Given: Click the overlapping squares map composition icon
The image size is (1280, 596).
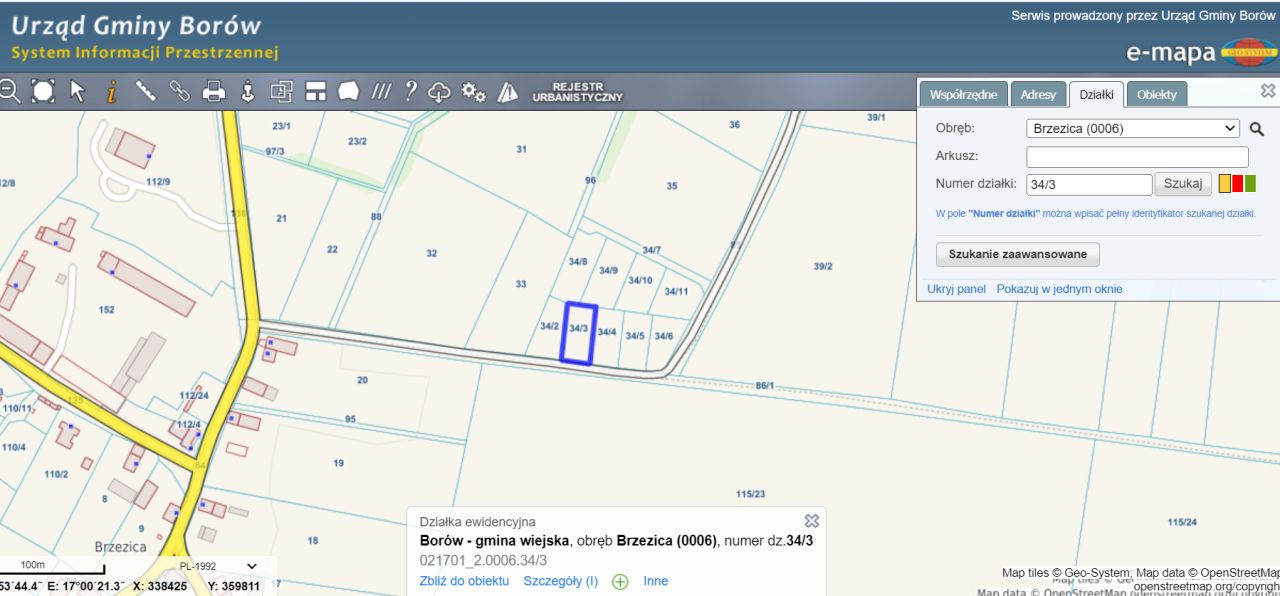Looking at the screenshot, I should pyautogui.click(x=282, y=91).
